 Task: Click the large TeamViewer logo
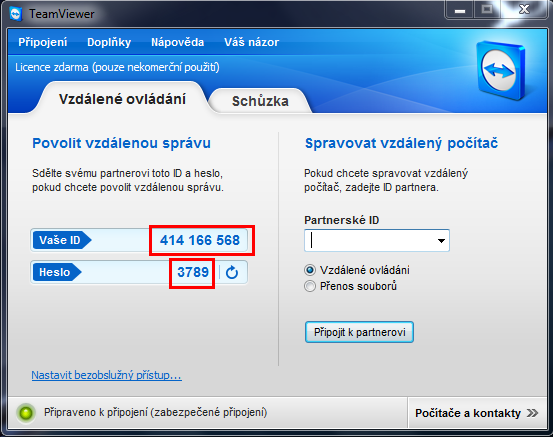(500, 70)
